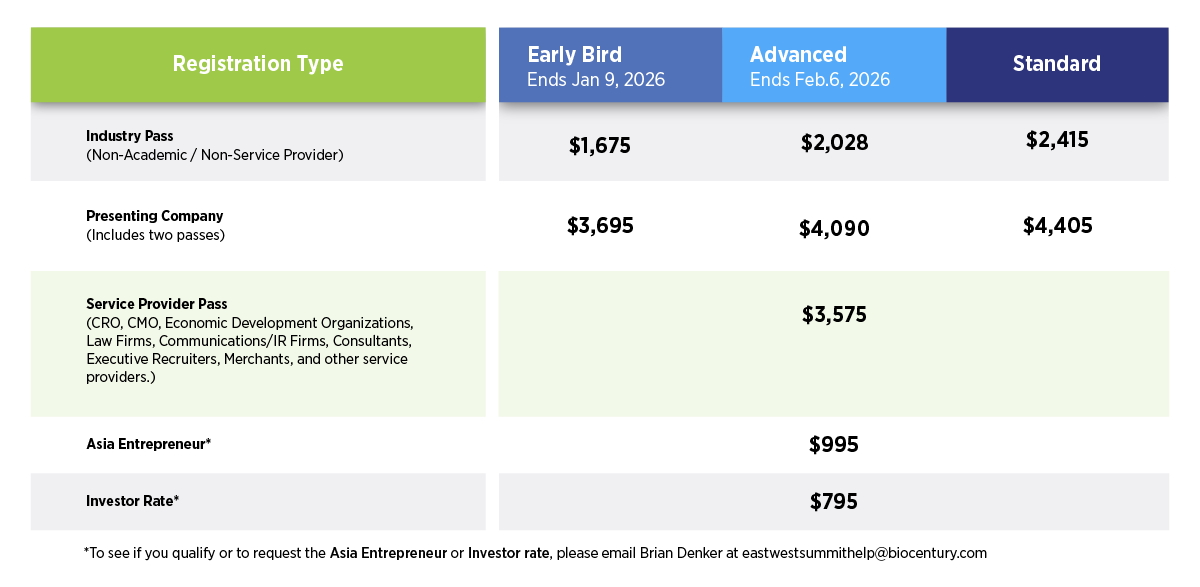Click the eastwestsummithelp@biocentury.com email address
Viewport: 1200px width, 587px height.
tap(864, 553)
